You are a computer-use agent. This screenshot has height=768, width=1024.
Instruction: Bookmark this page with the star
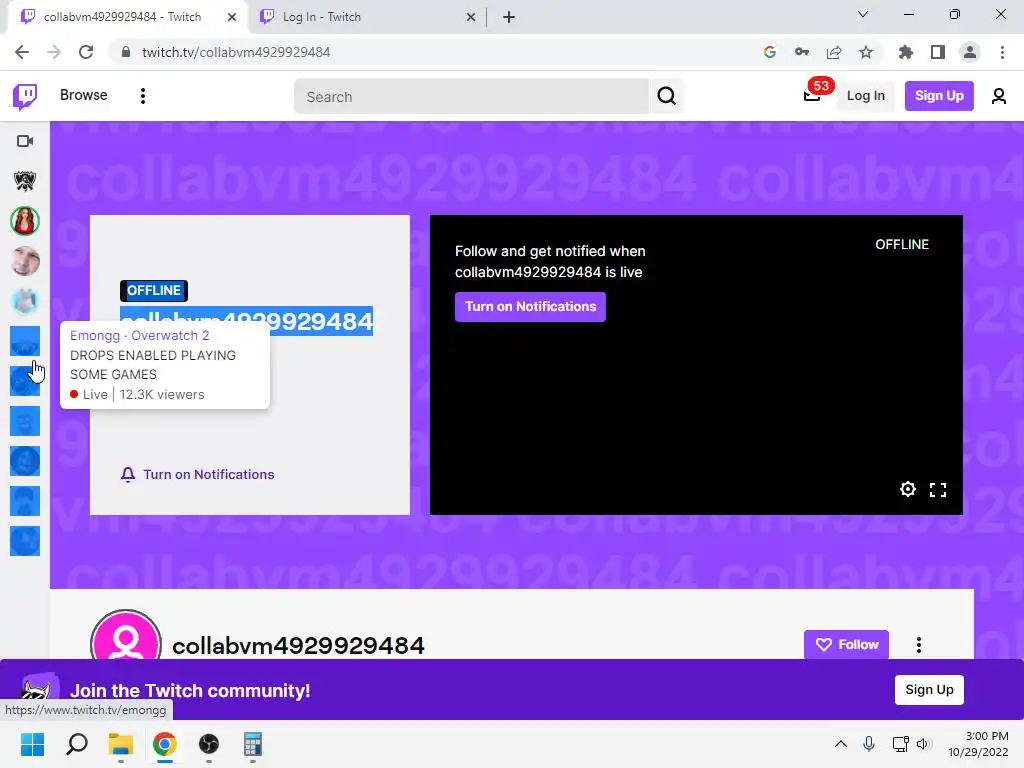click(866, 52)
